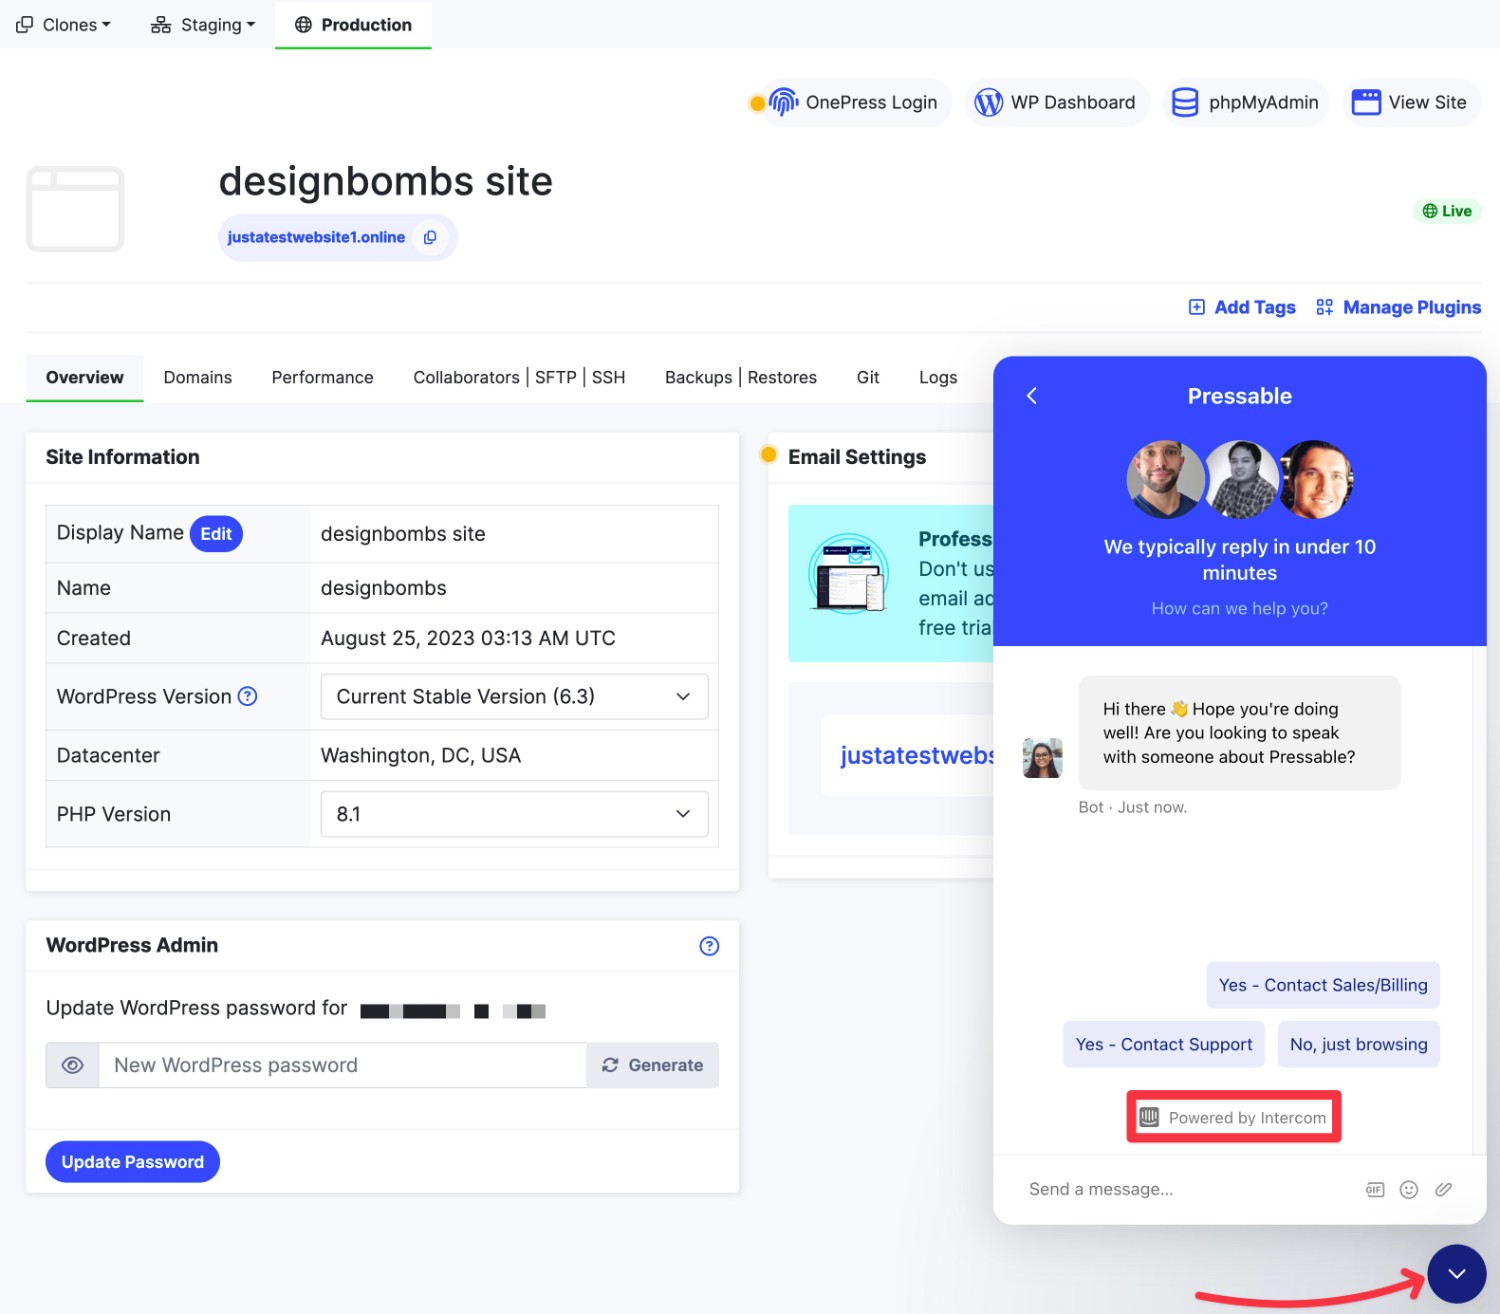Generate a new WordPress password
This screenshot has width=1500, height=1314.
pos(652,1065)
